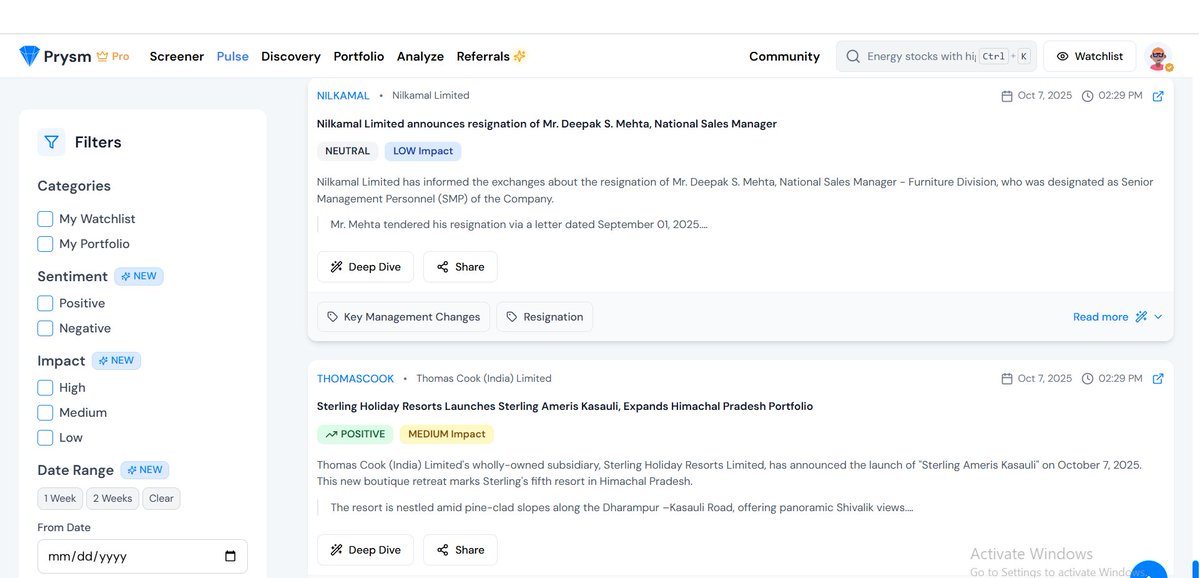Open the THOMASCOOK ticker link
The image size is (1200, 578).
pos(355,379)
